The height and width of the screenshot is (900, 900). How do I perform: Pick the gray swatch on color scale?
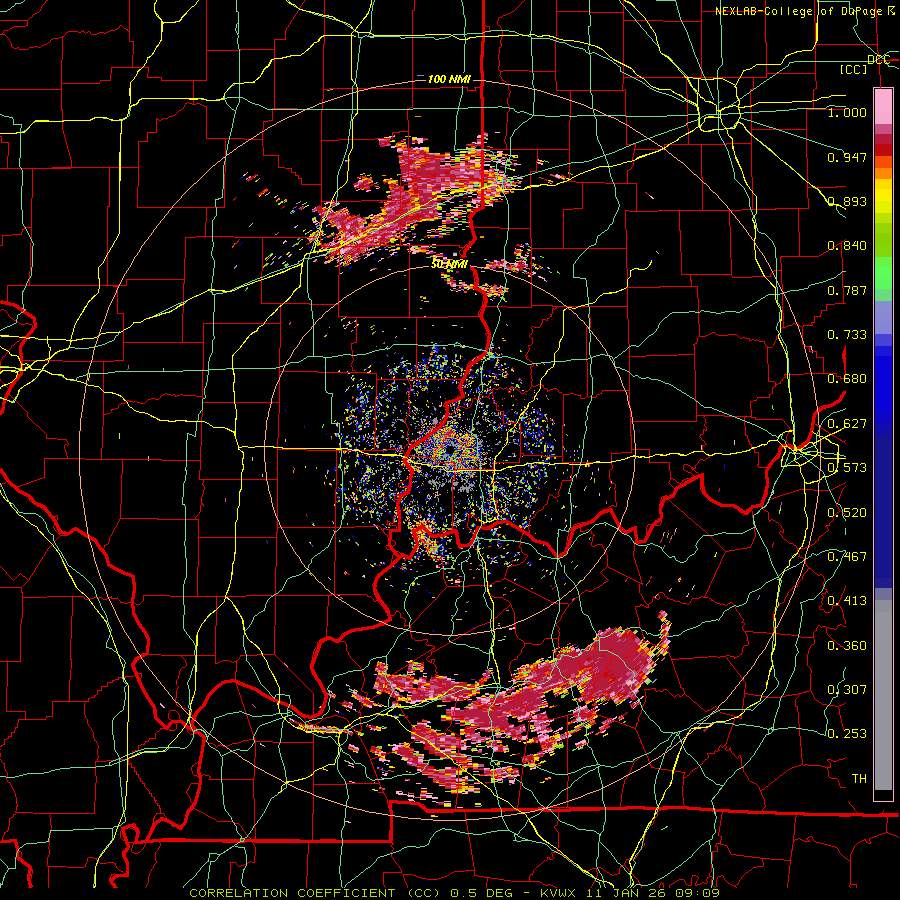(x=883, y=695)
